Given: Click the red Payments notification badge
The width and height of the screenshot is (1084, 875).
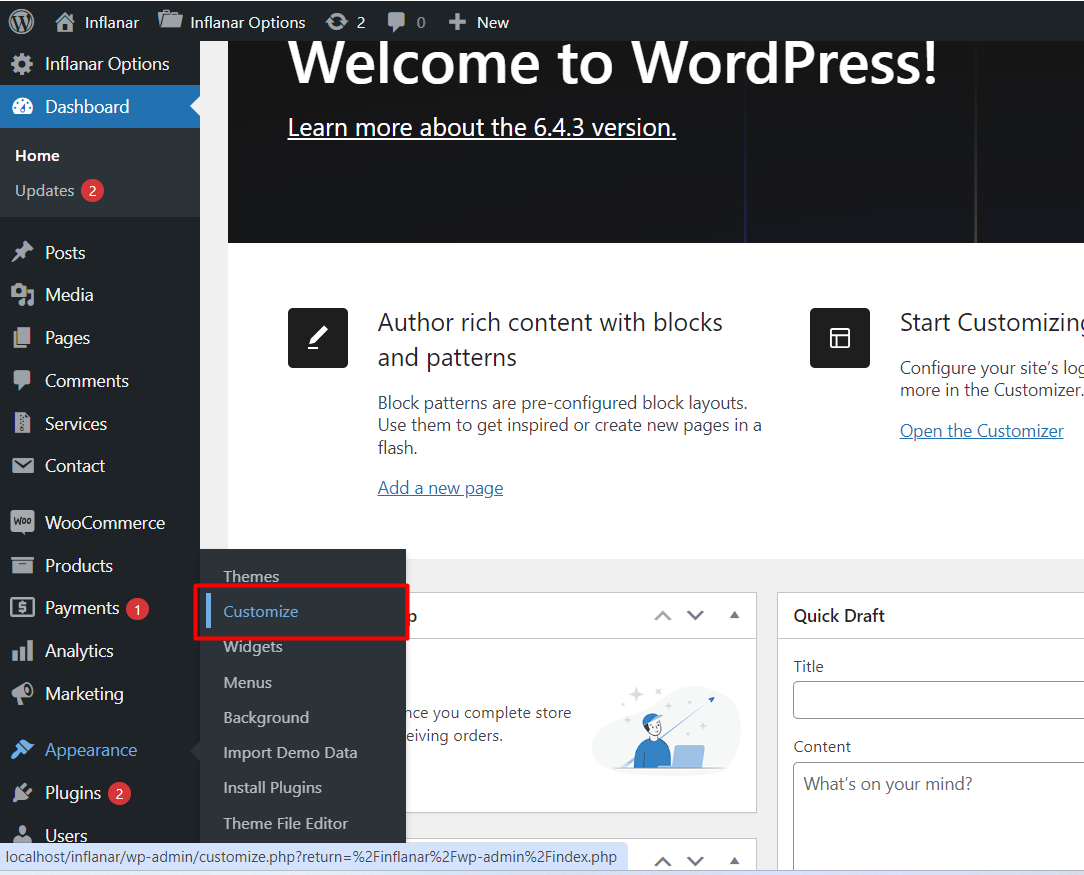Looking at the screenshot, I should [138, 609].
